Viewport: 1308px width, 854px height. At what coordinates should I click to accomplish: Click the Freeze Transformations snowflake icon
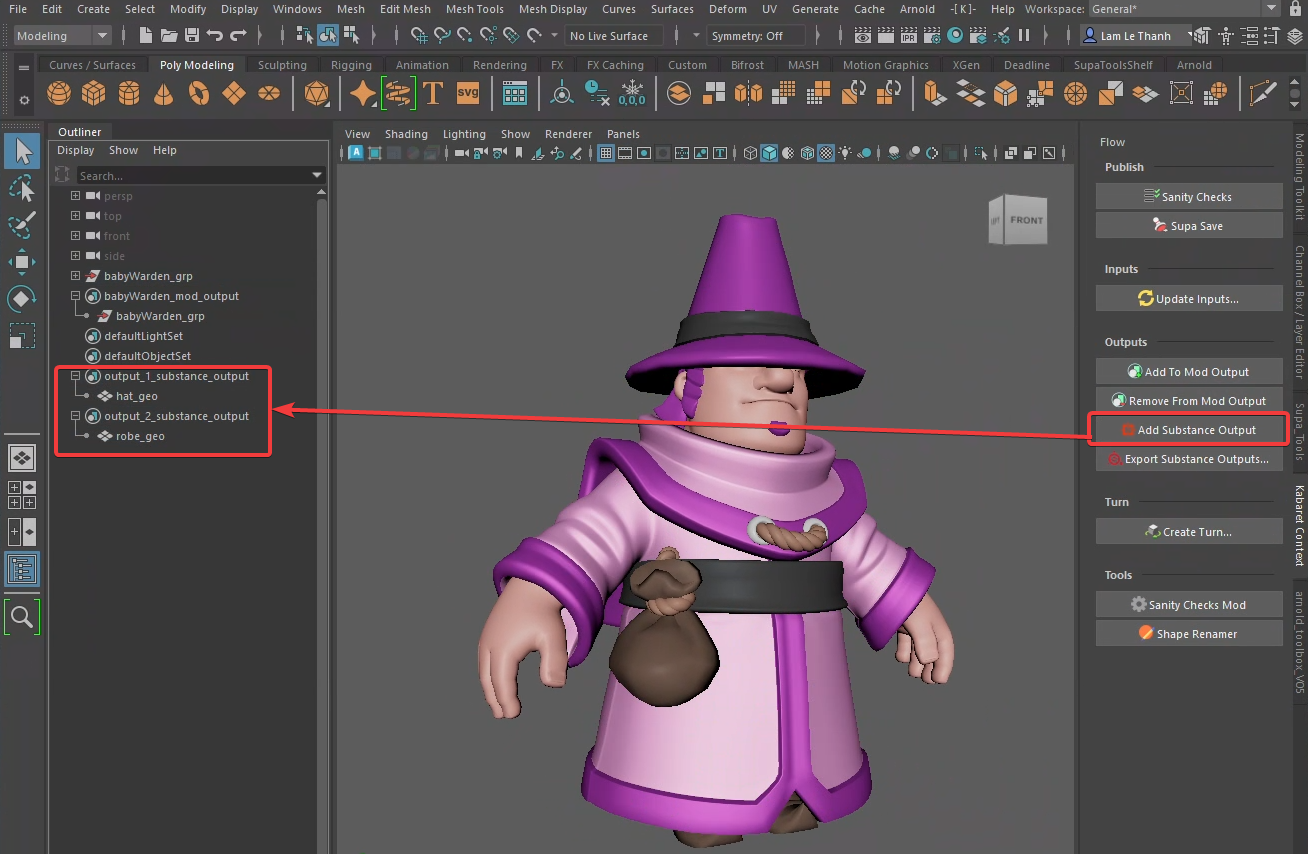632,94
